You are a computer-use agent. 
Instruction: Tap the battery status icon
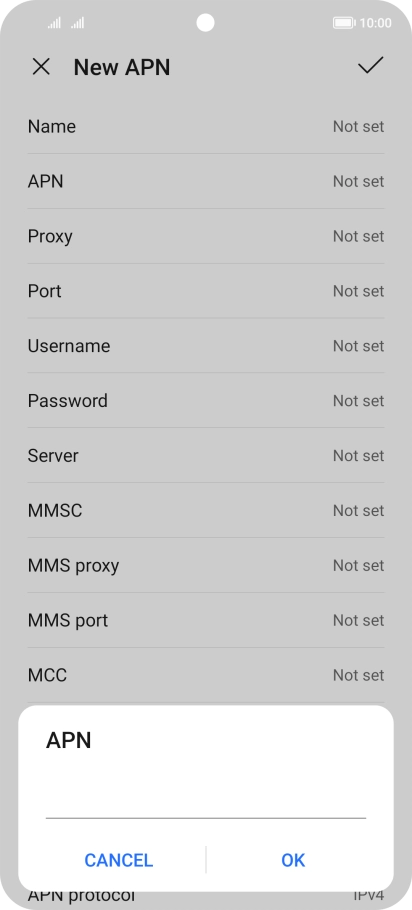point(344,23)
